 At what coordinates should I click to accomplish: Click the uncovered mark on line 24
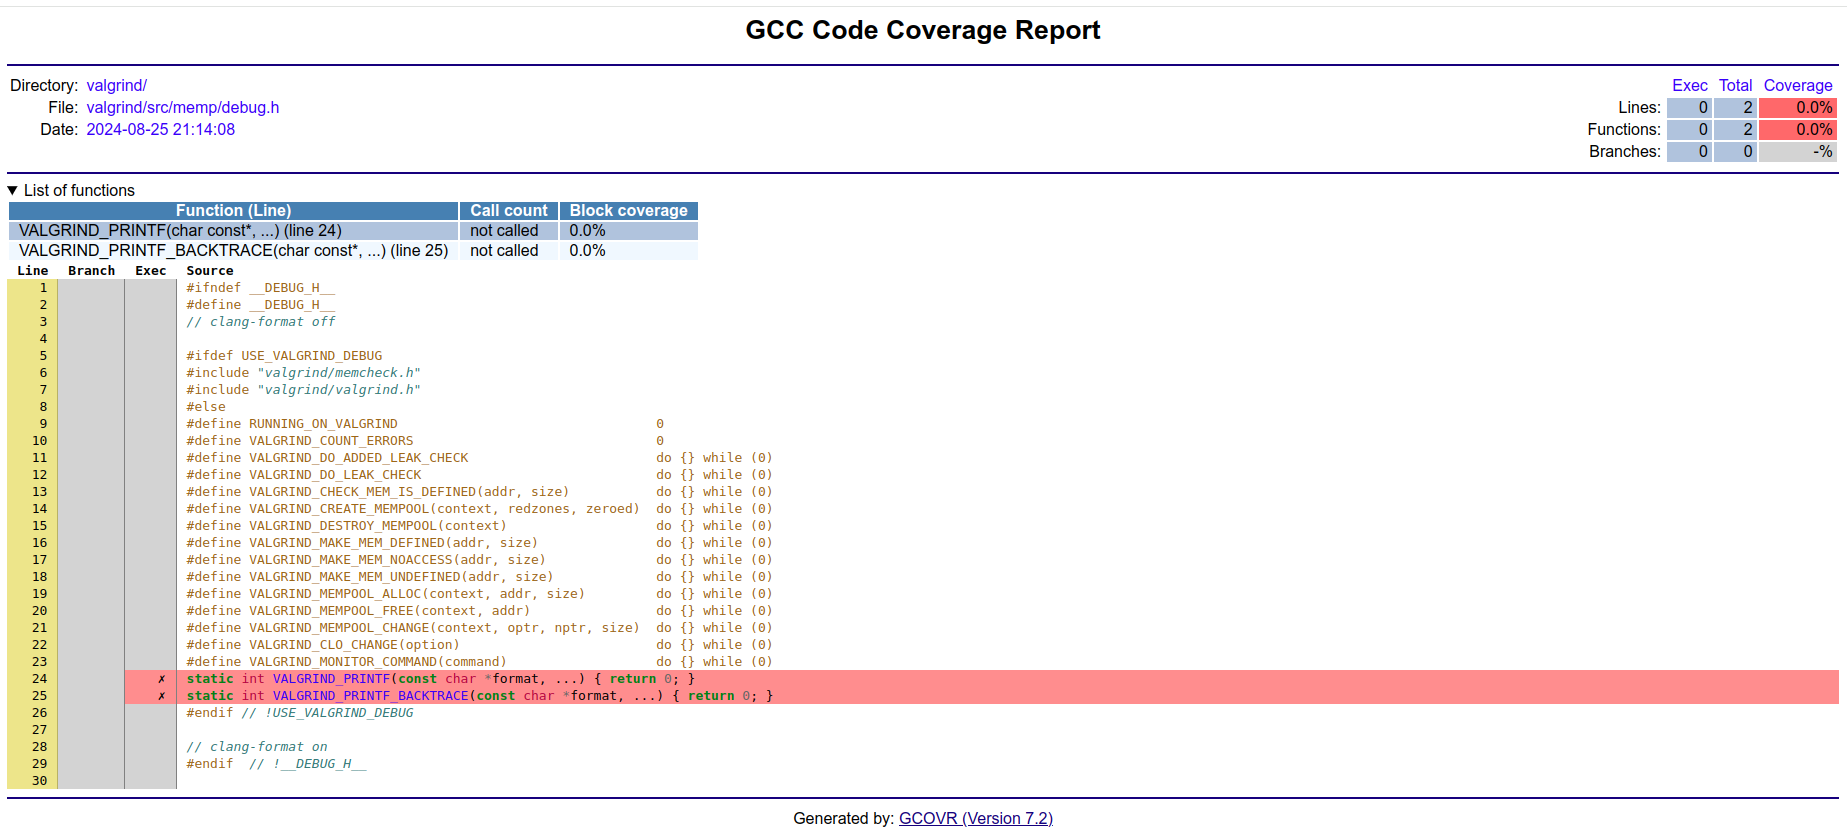point(161,679)
